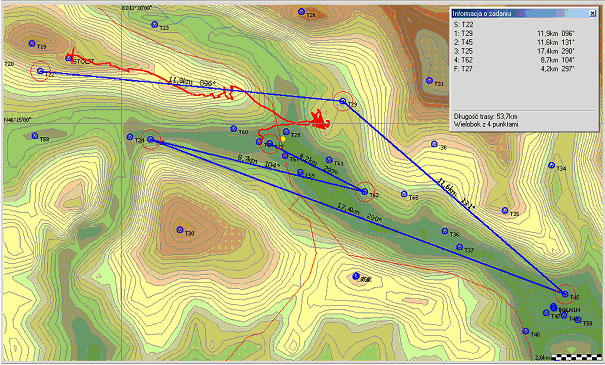This screenshot has width=605, height=365.
Task: Click the T19 waypoint marker
Action: tap(32, 43)
